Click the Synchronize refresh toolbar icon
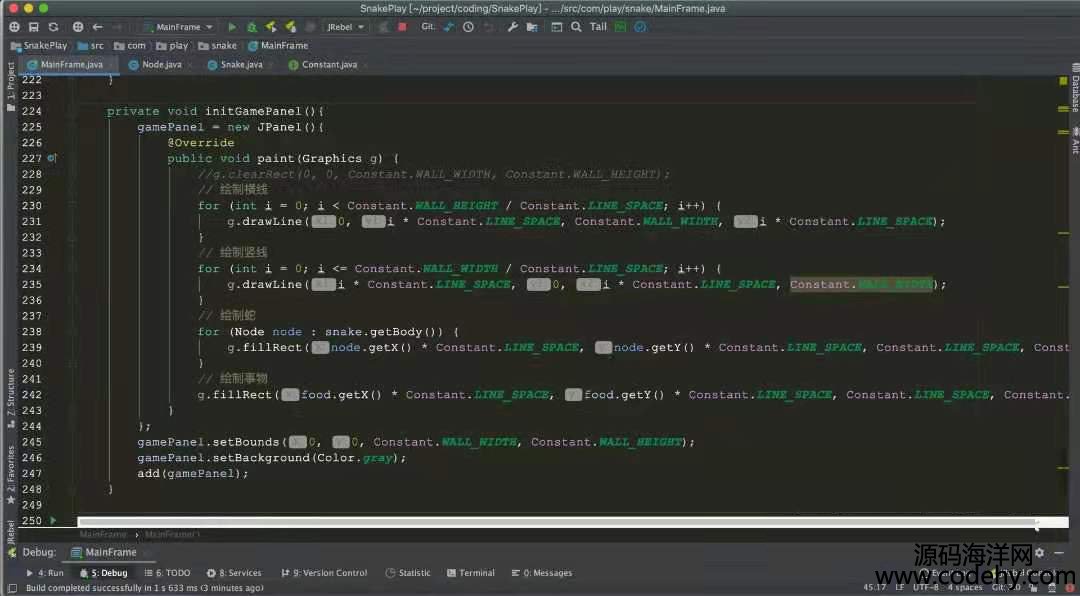1080x596 pixels. coord(53,27)
